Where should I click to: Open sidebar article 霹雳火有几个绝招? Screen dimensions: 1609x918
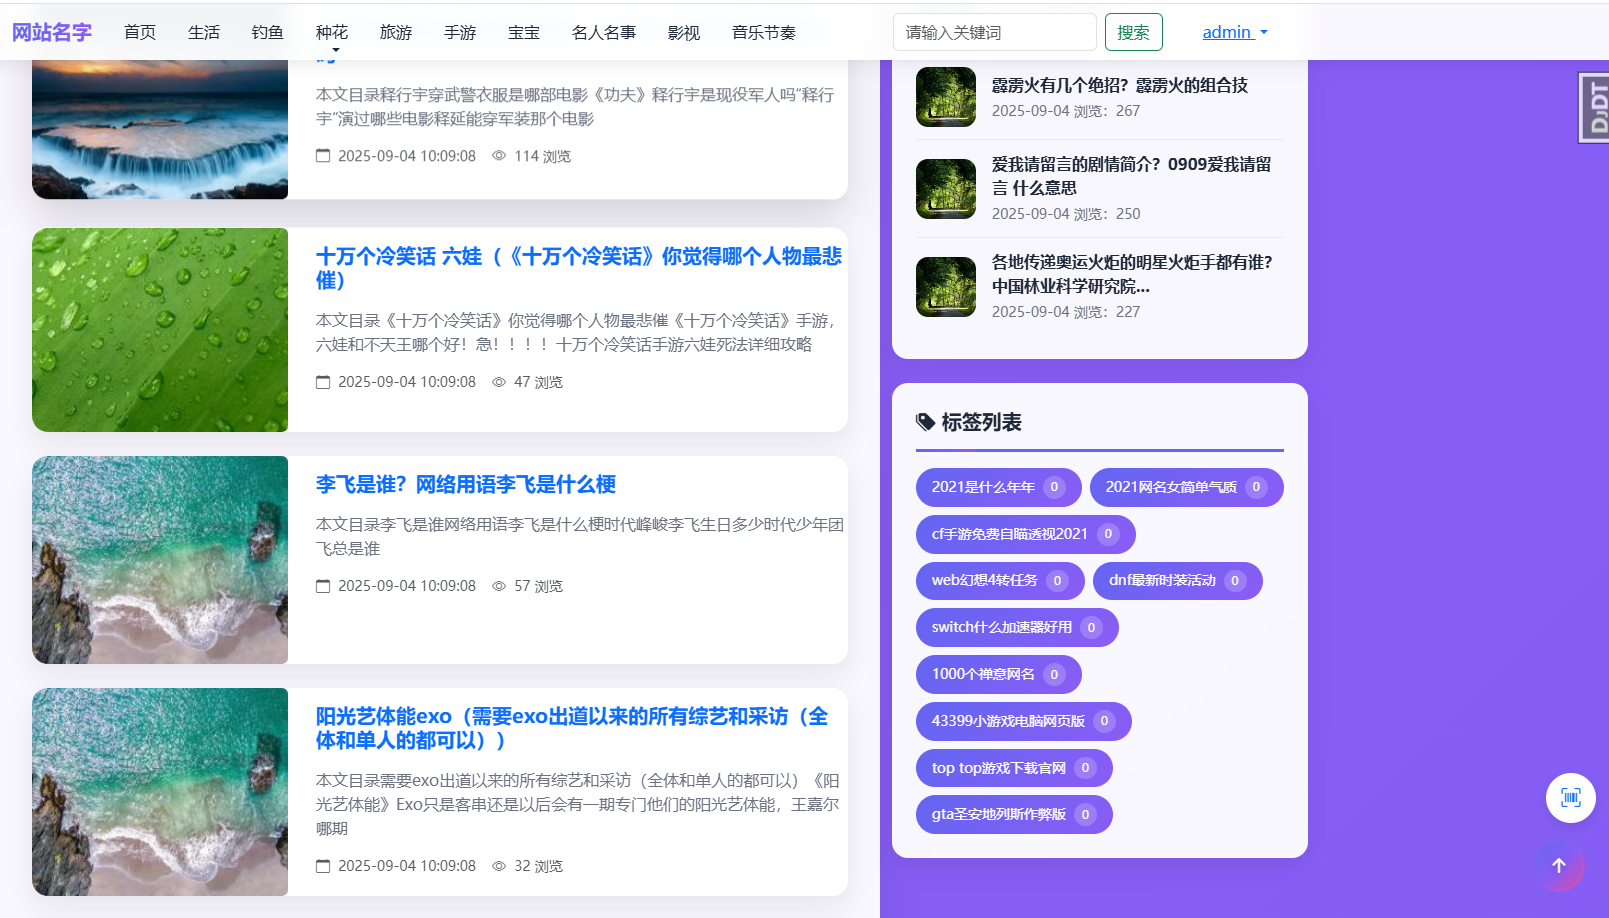(1119, 86)
